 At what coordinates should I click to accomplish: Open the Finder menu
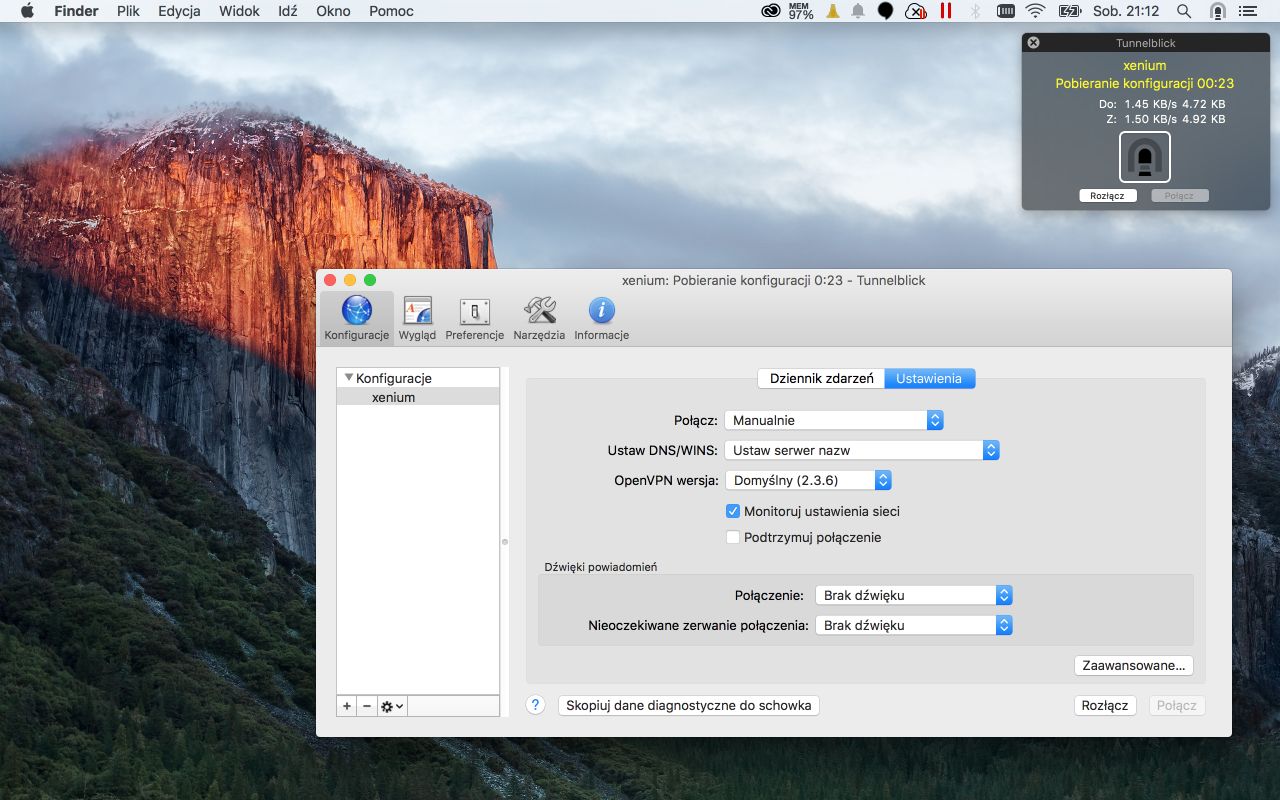tap(76, 11)
